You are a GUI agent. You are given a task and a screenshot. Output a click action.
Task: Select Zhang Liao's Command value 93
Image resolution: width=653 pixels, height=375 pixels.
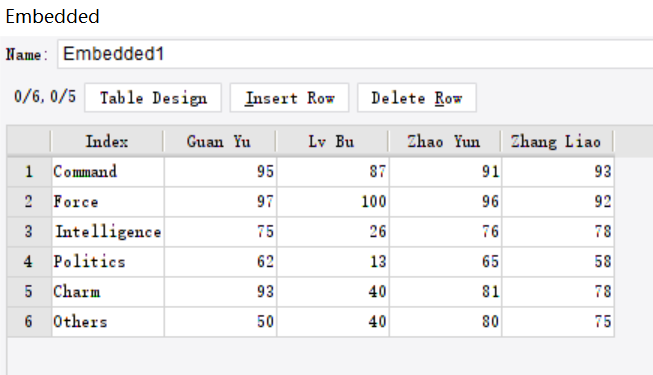558,172
